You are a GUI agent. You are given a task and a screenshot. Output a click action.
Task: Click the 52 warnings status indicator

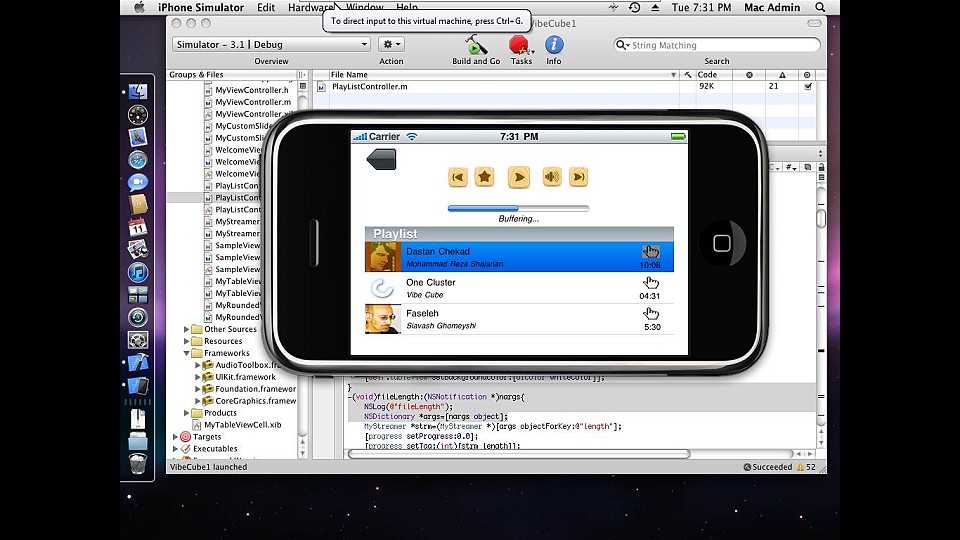tap(806, 467)
